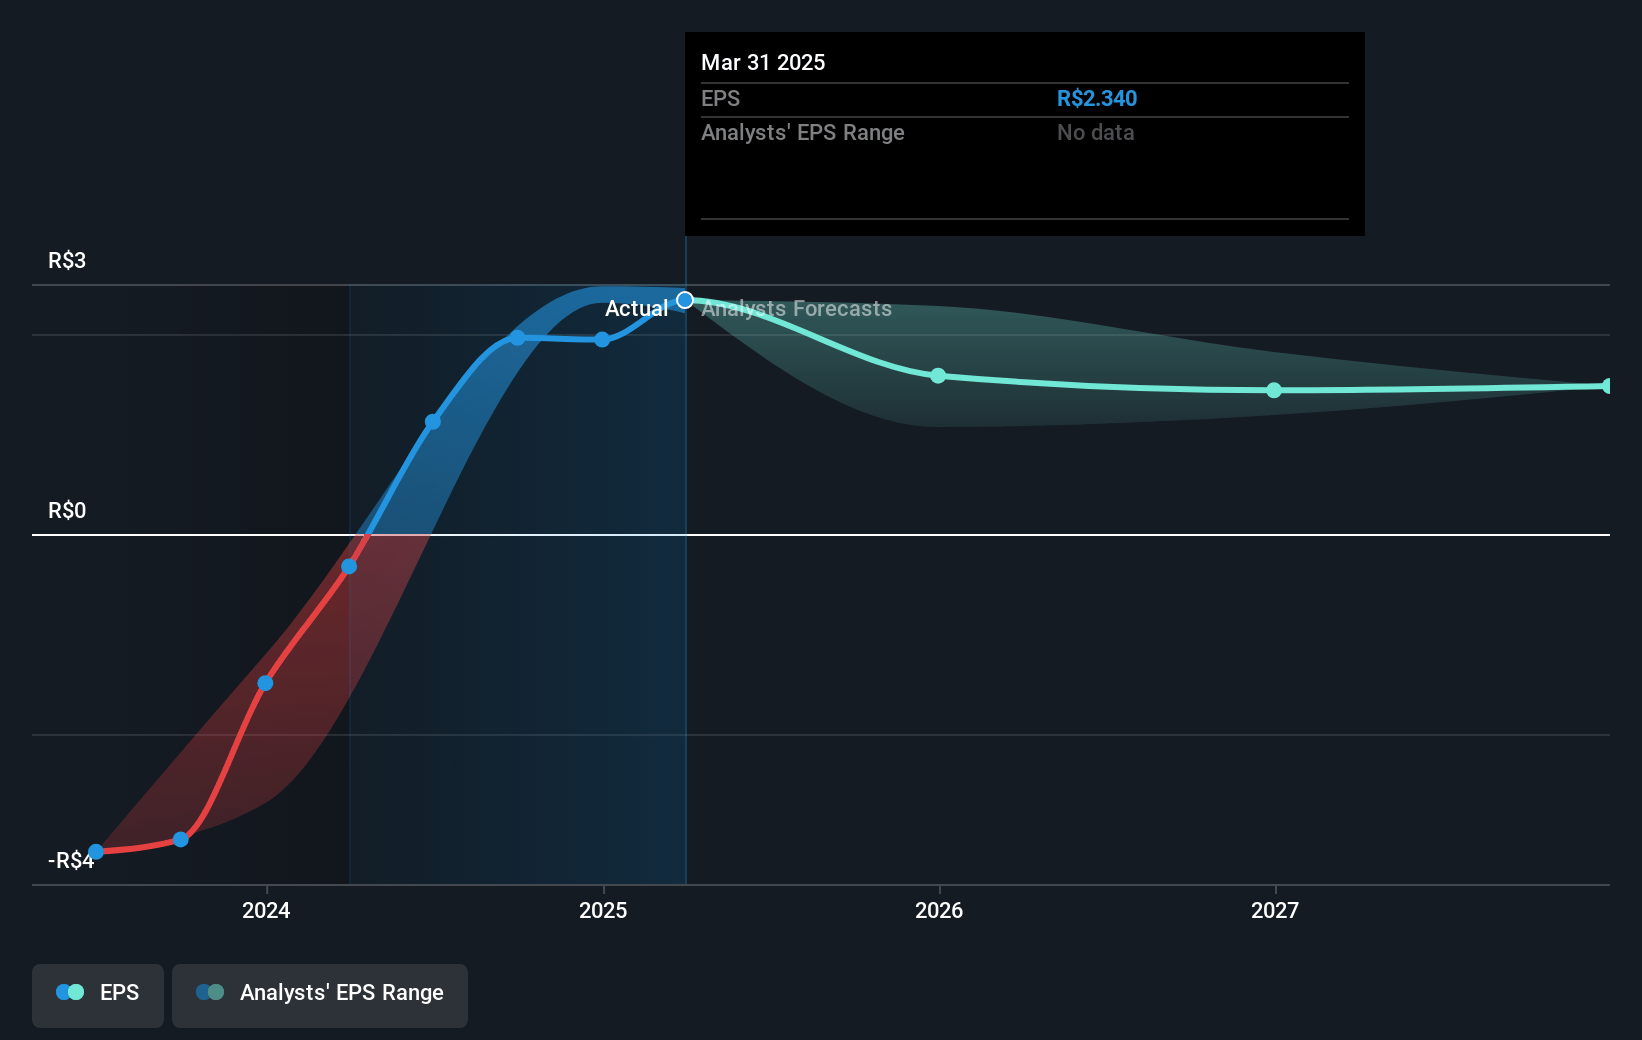This screenshot has width=1642, height=1040.
Task: Click the 'No data' value in tooltip
Action: point(1095,132)
